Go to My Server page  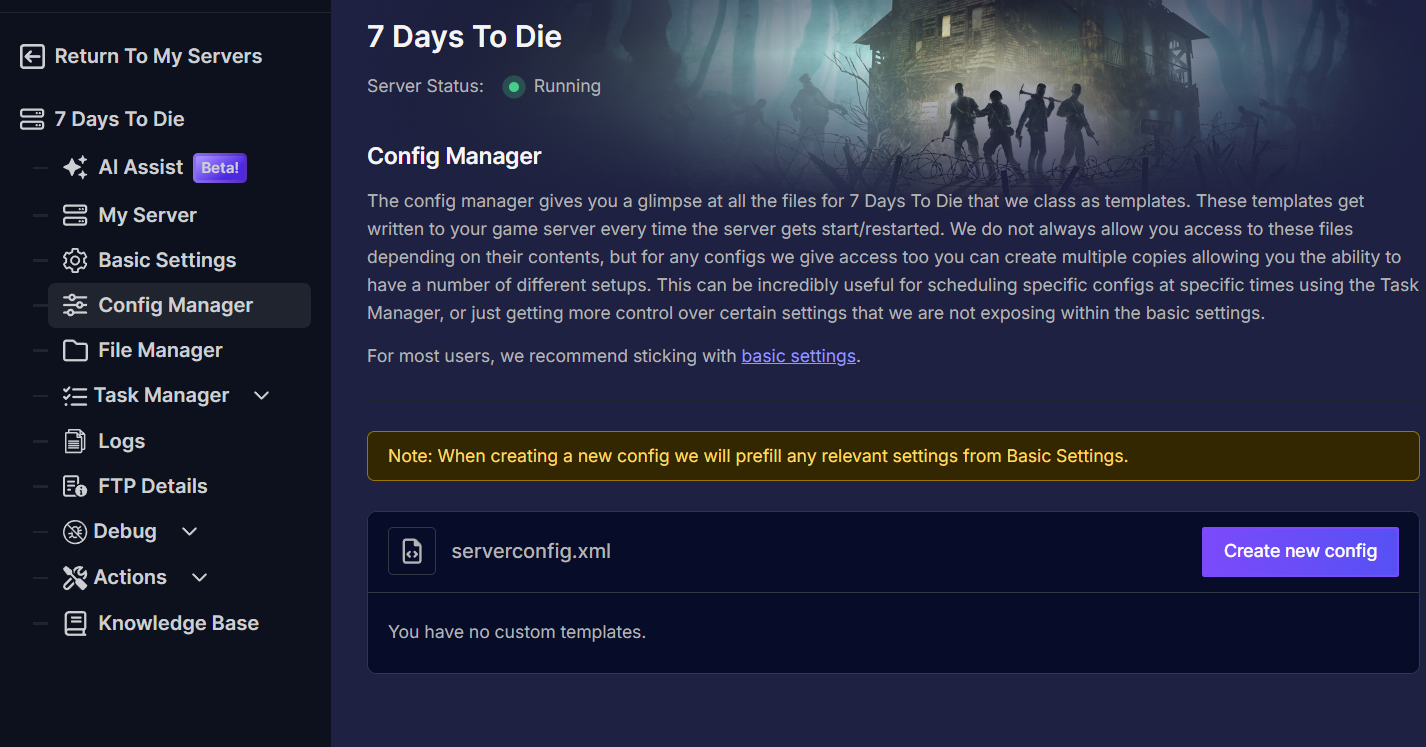click(x=147, y=215)
